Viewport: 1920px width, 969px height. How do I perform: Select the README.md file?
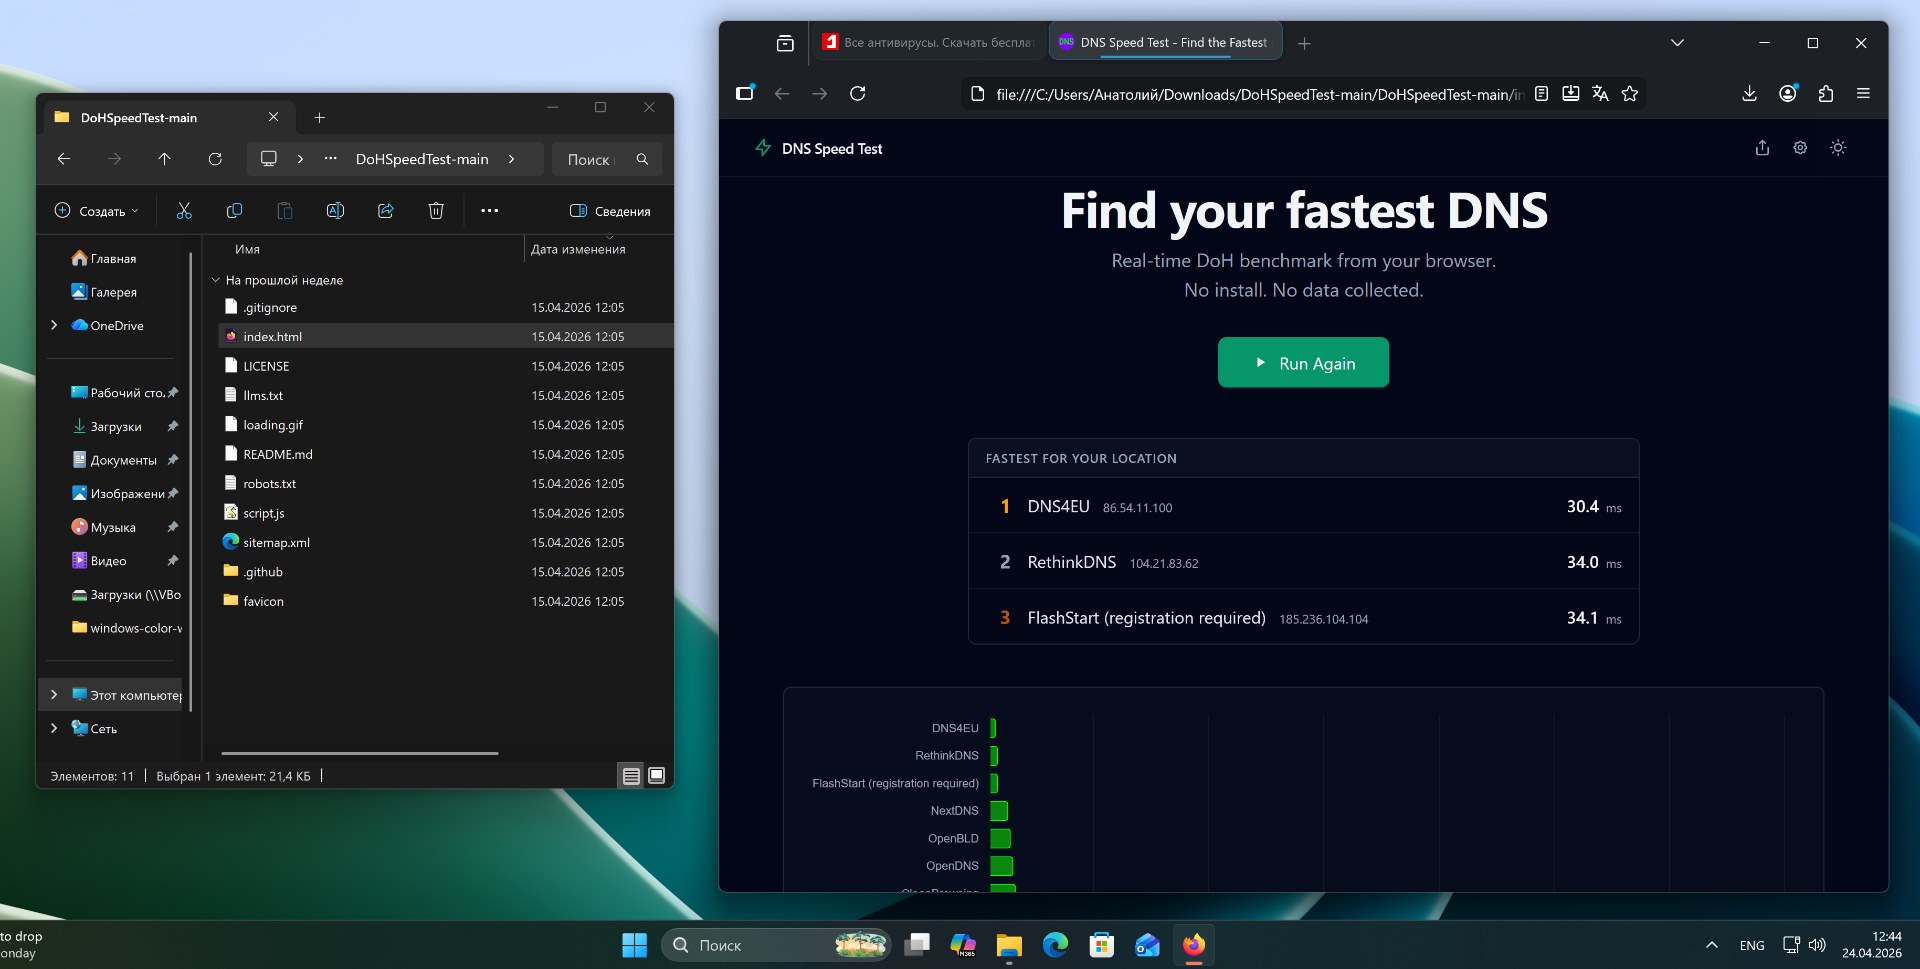point(278,454)
